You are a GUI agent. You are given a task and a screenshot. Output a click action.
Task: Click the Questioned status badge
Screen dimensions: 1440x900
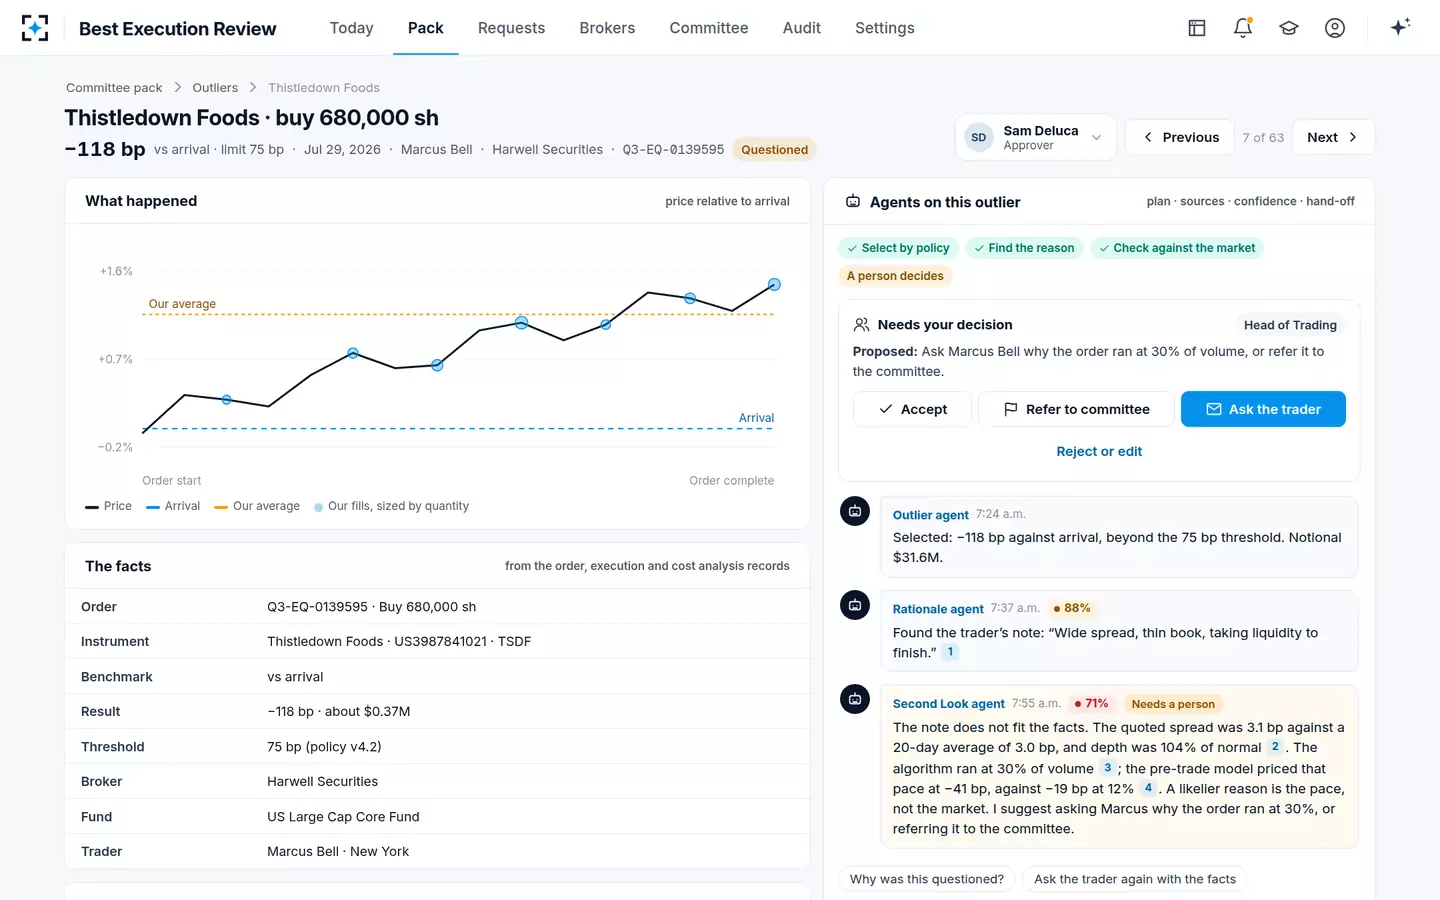[775, 150]
